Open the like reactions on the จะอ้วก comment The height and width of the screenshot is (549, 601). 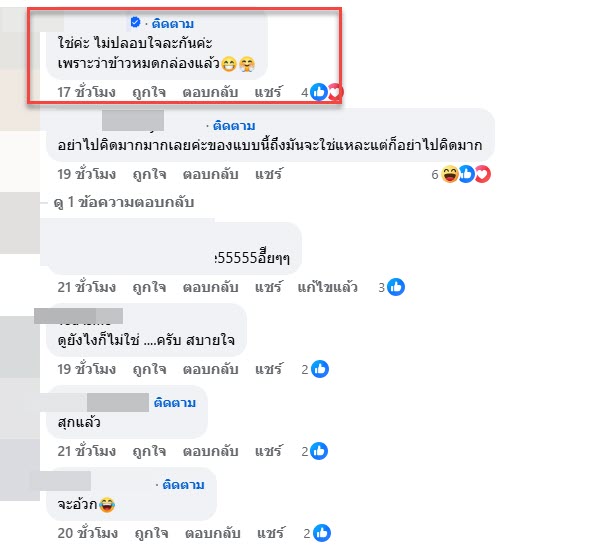[x=322, y=533]
